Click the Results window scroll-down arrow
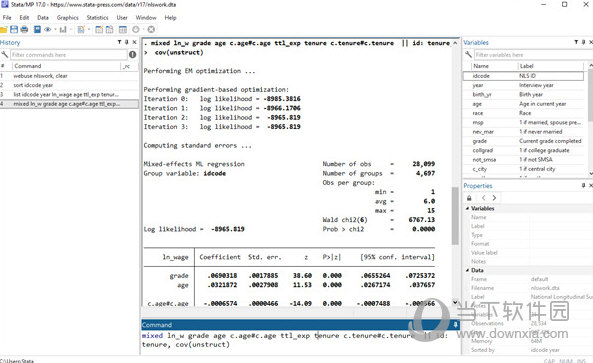 pyautogui.click(x=455, y=302)
